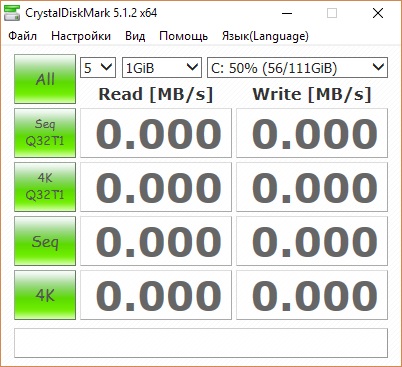This screenshot has height=367, width=402.
Task: Open the Помощь menu
Action: [x=183, y=36]
